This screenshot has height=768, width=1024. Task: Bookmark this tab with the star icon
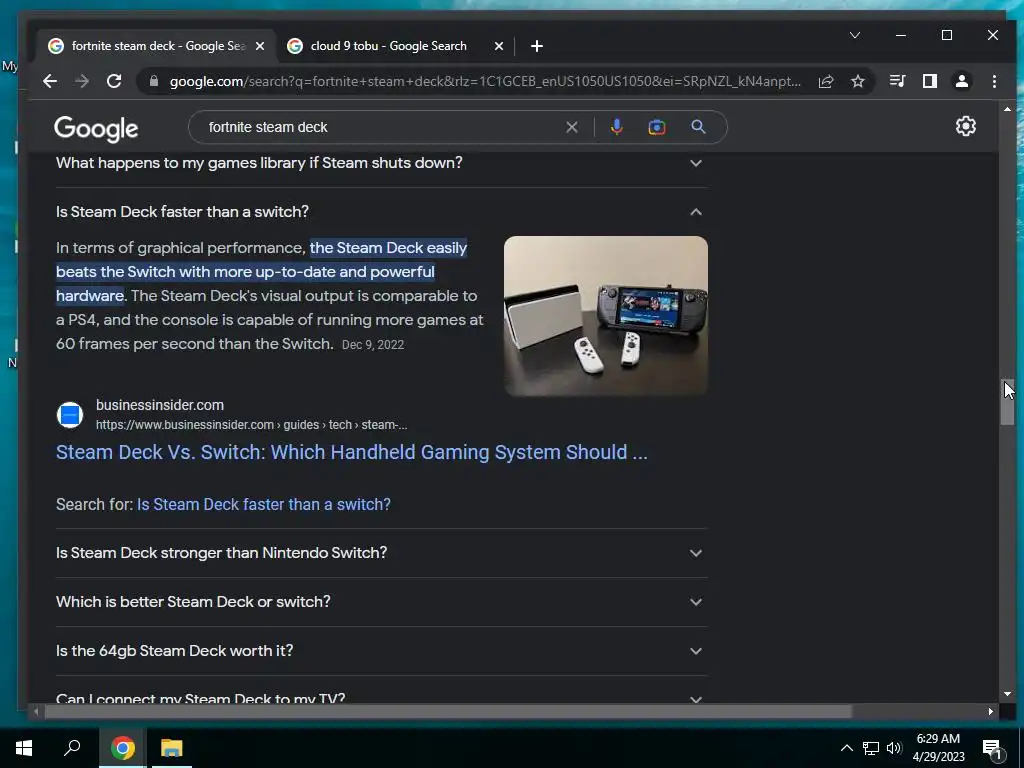(x=858, y=81)
